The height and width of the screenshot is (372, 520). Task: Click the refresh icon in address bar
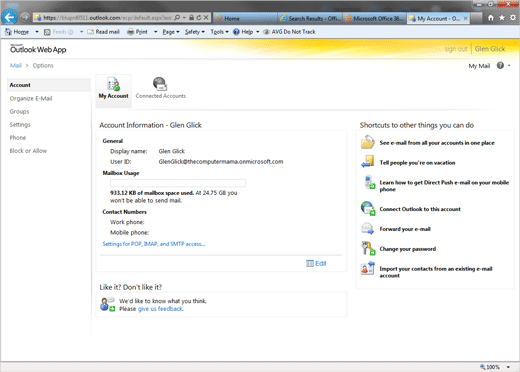pos(199,17)
